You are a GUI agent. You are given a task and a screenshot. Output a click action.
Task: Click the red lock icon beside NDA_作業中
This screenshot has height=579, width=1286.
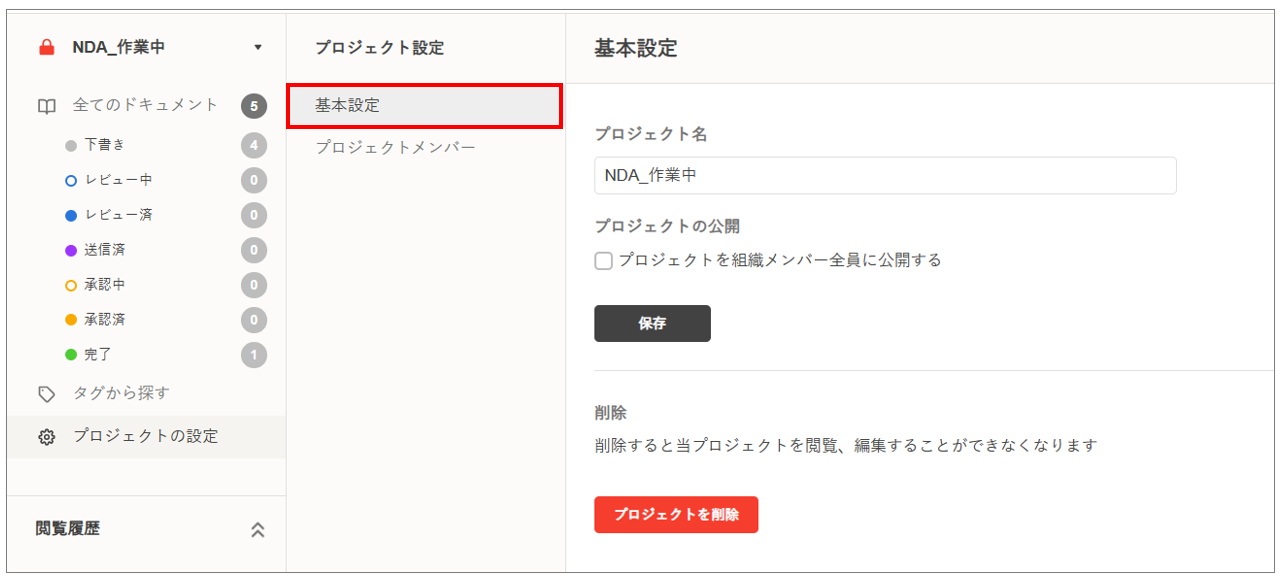(46, 47)
